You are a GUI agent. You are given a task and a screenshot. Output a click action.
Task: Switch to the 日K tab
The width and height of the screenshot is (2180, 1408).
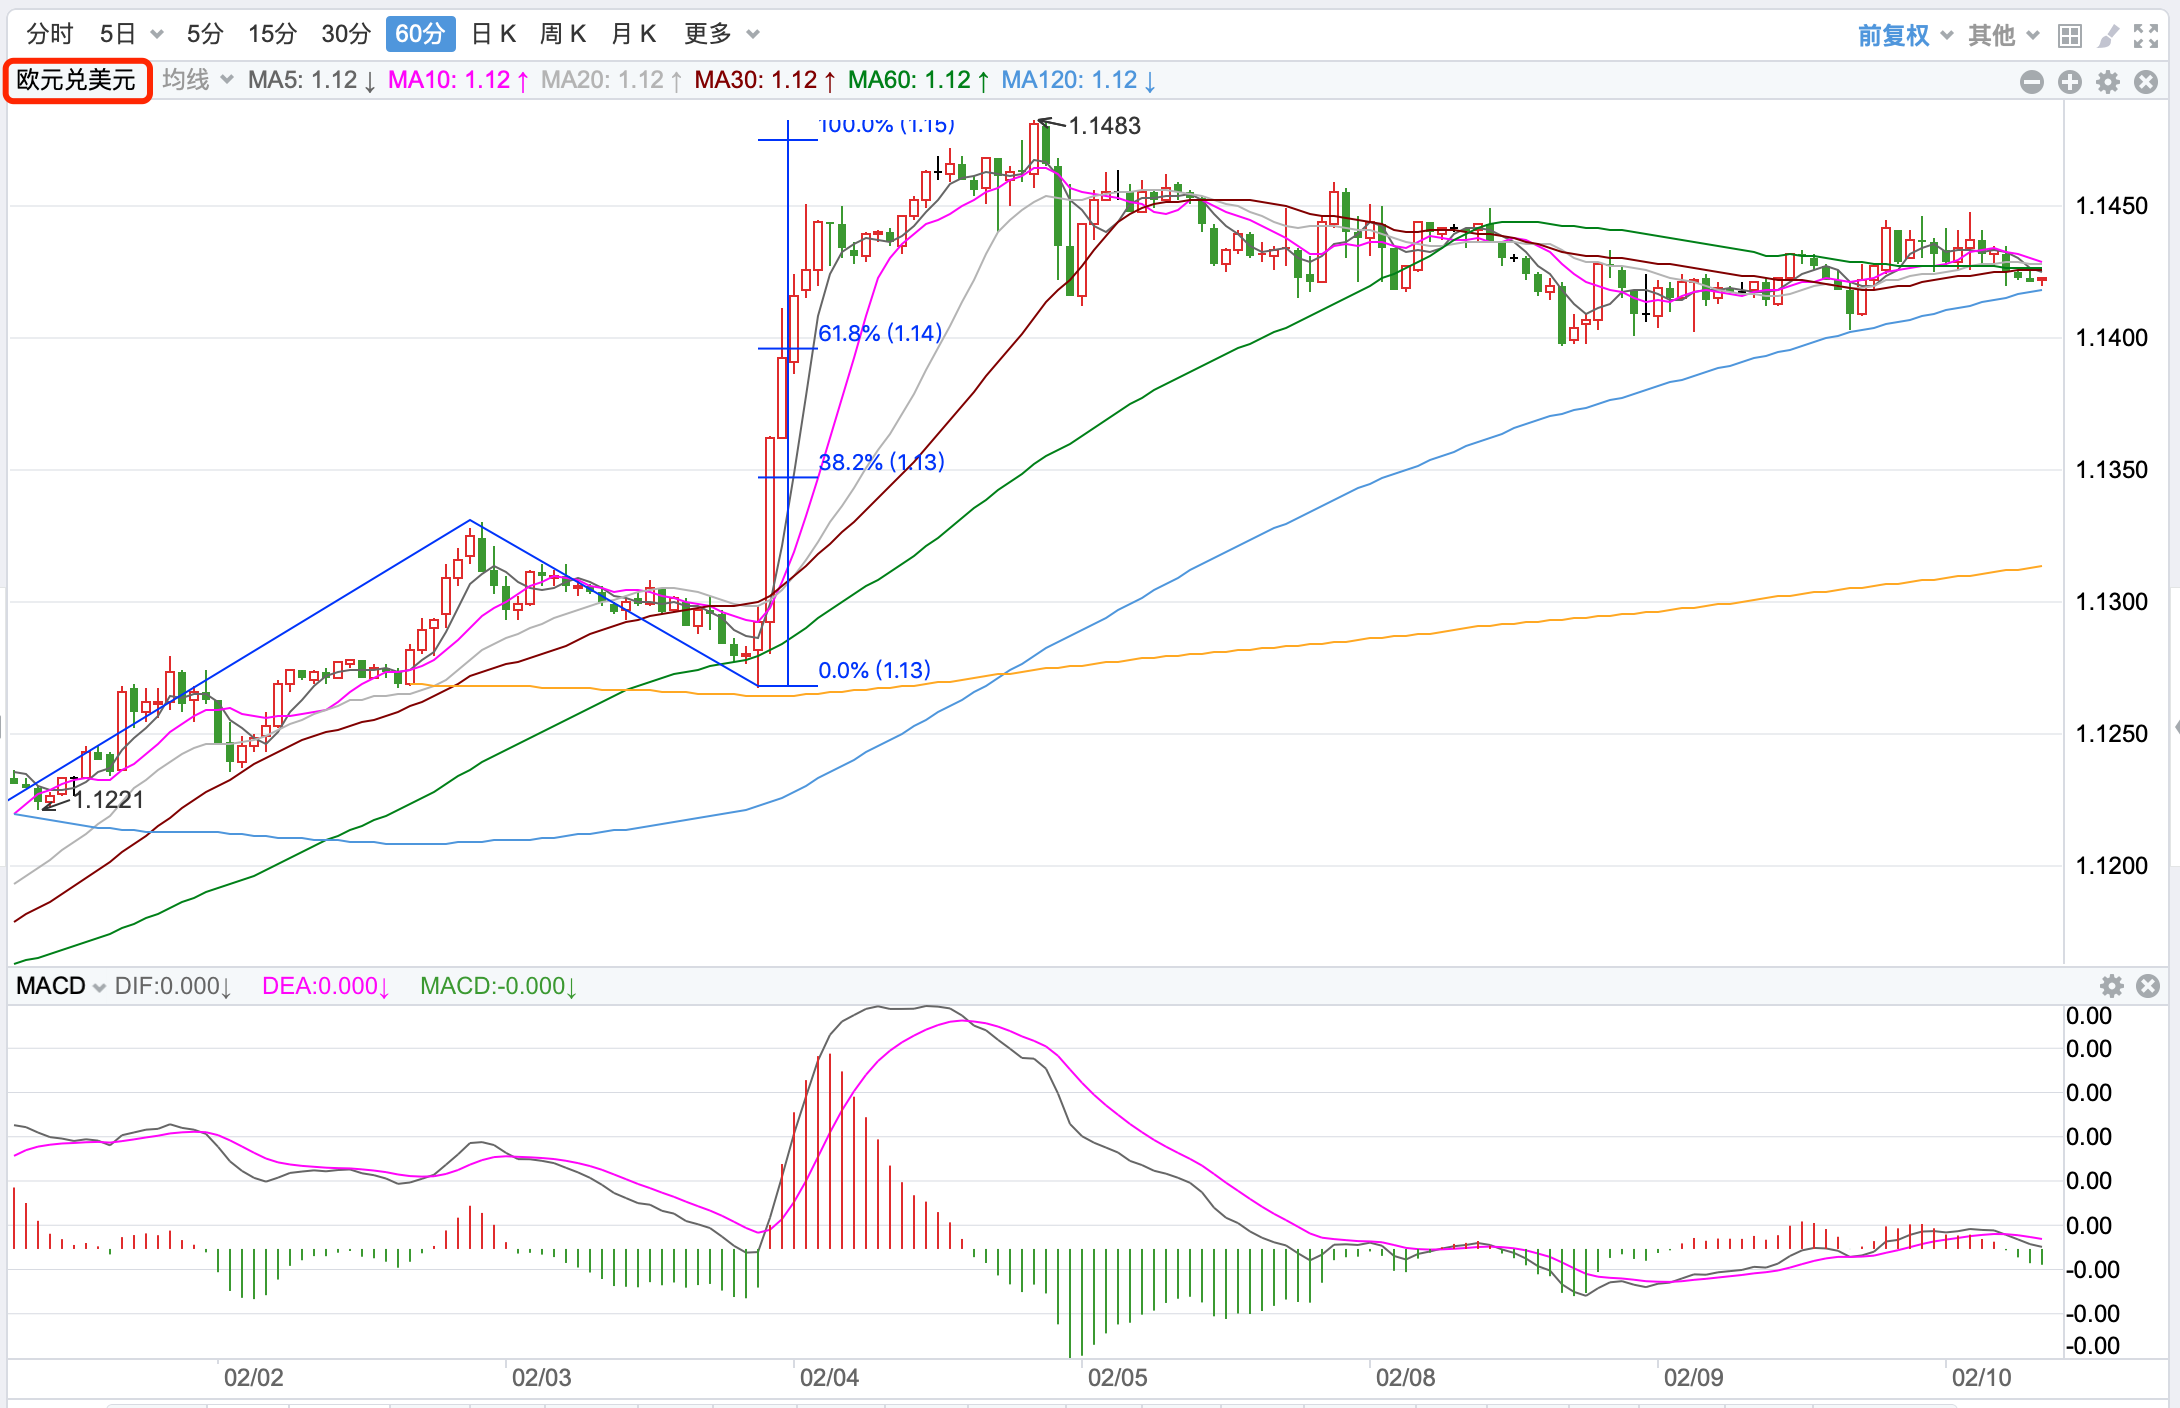pos(493,34)
